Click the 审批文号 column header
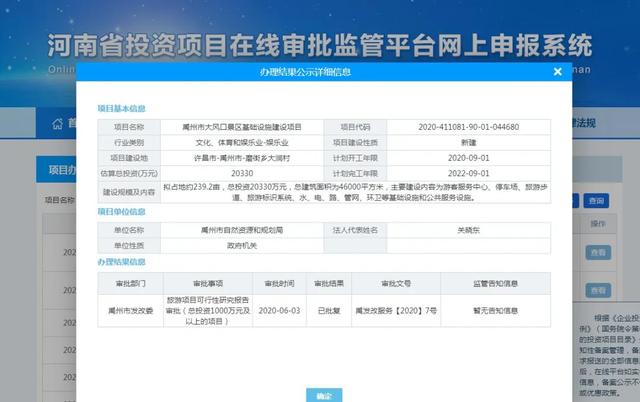640x402 pixels. point(396,283)
